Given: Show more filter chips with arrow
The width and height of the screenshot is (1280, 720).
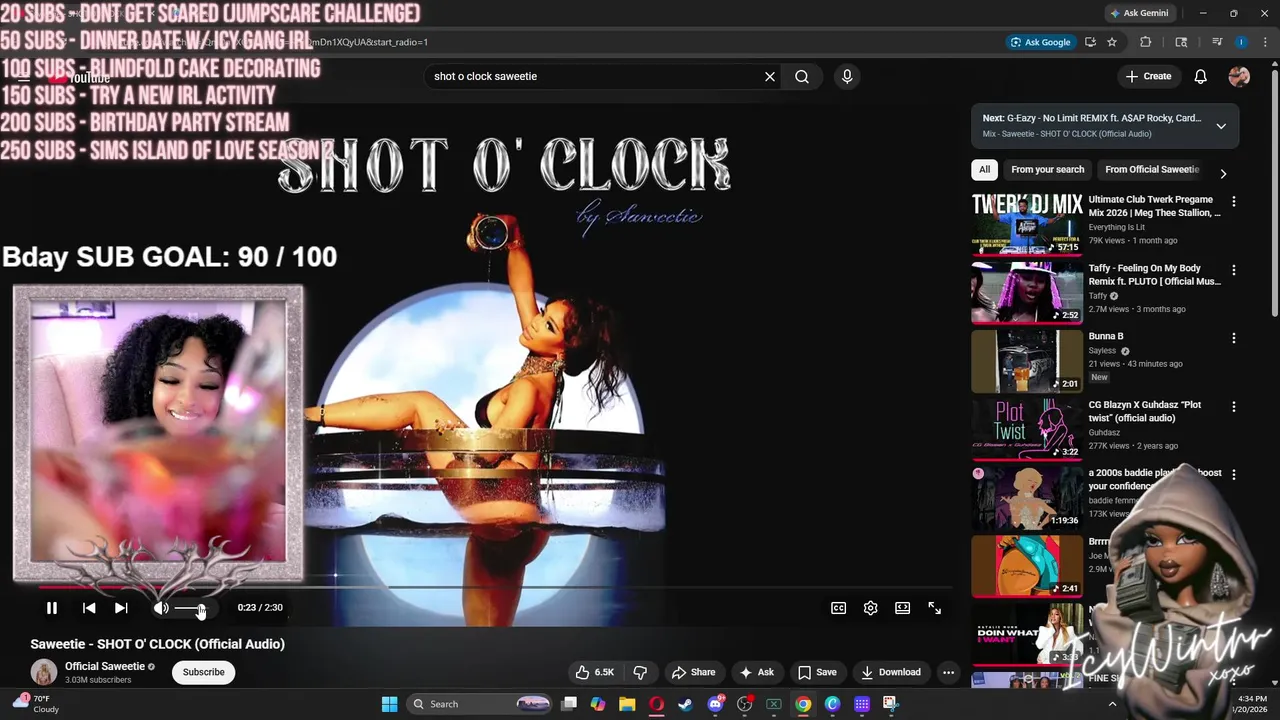Looking at the screenshot, I should (1223, 173).
